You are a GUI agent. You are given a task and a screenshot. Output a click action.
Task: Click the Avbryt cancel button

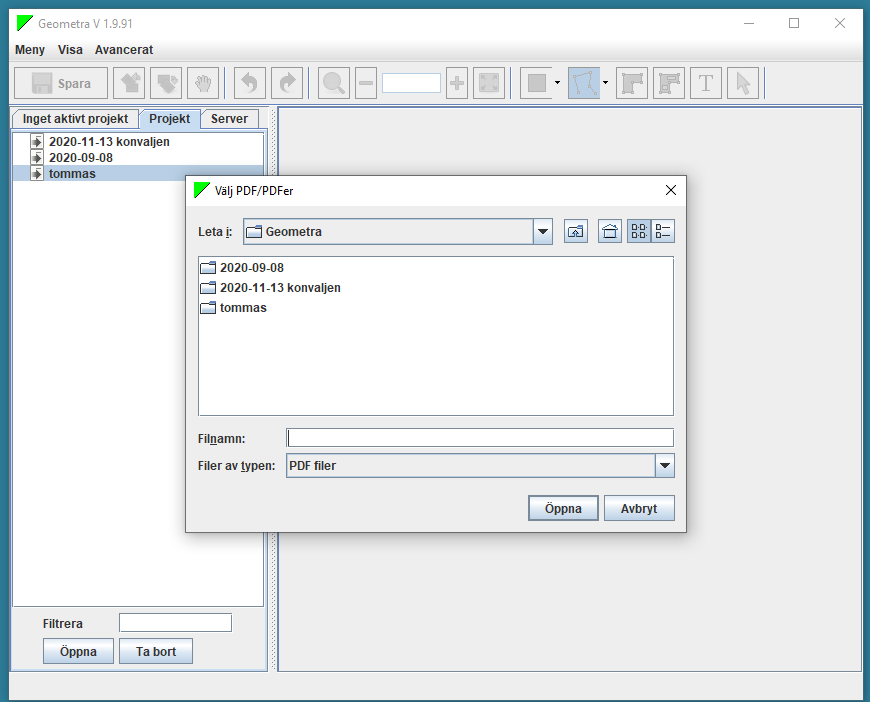(x=639, y=508)
